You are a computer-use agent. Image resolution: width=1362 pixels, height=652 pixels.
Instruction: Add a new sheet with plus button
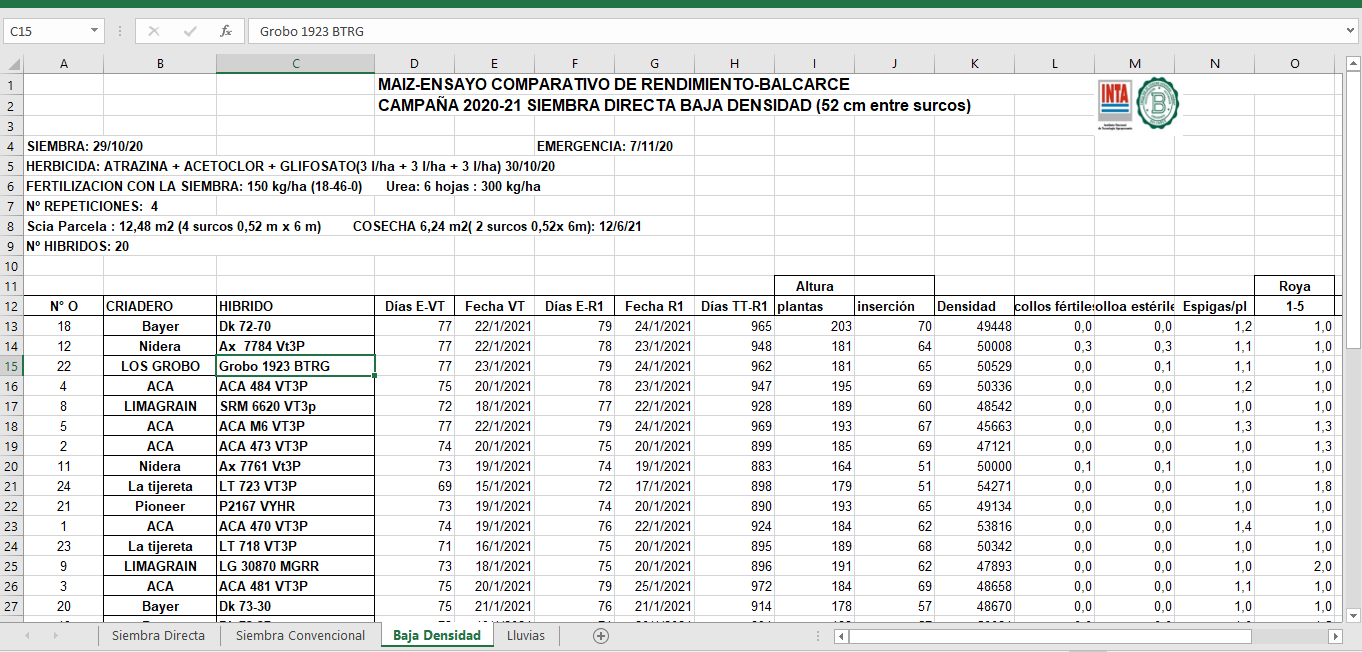tap(600, 636)
